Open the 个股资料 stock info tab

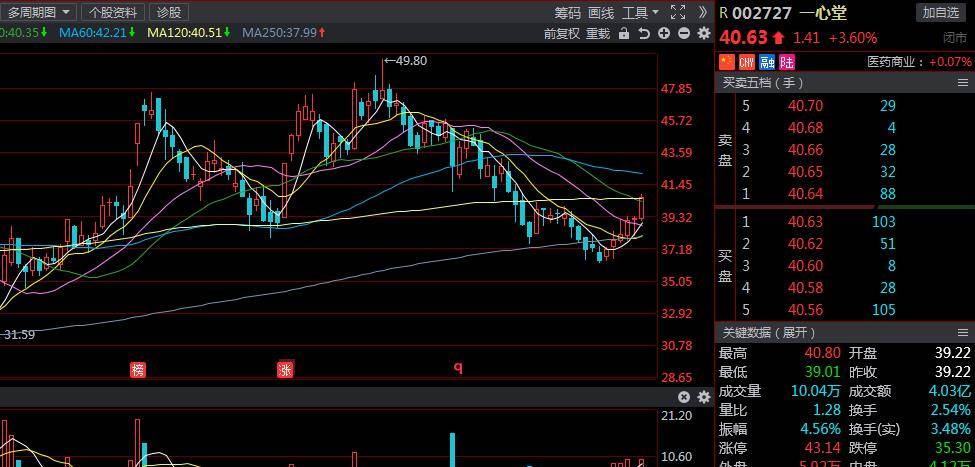click(113, 12)
